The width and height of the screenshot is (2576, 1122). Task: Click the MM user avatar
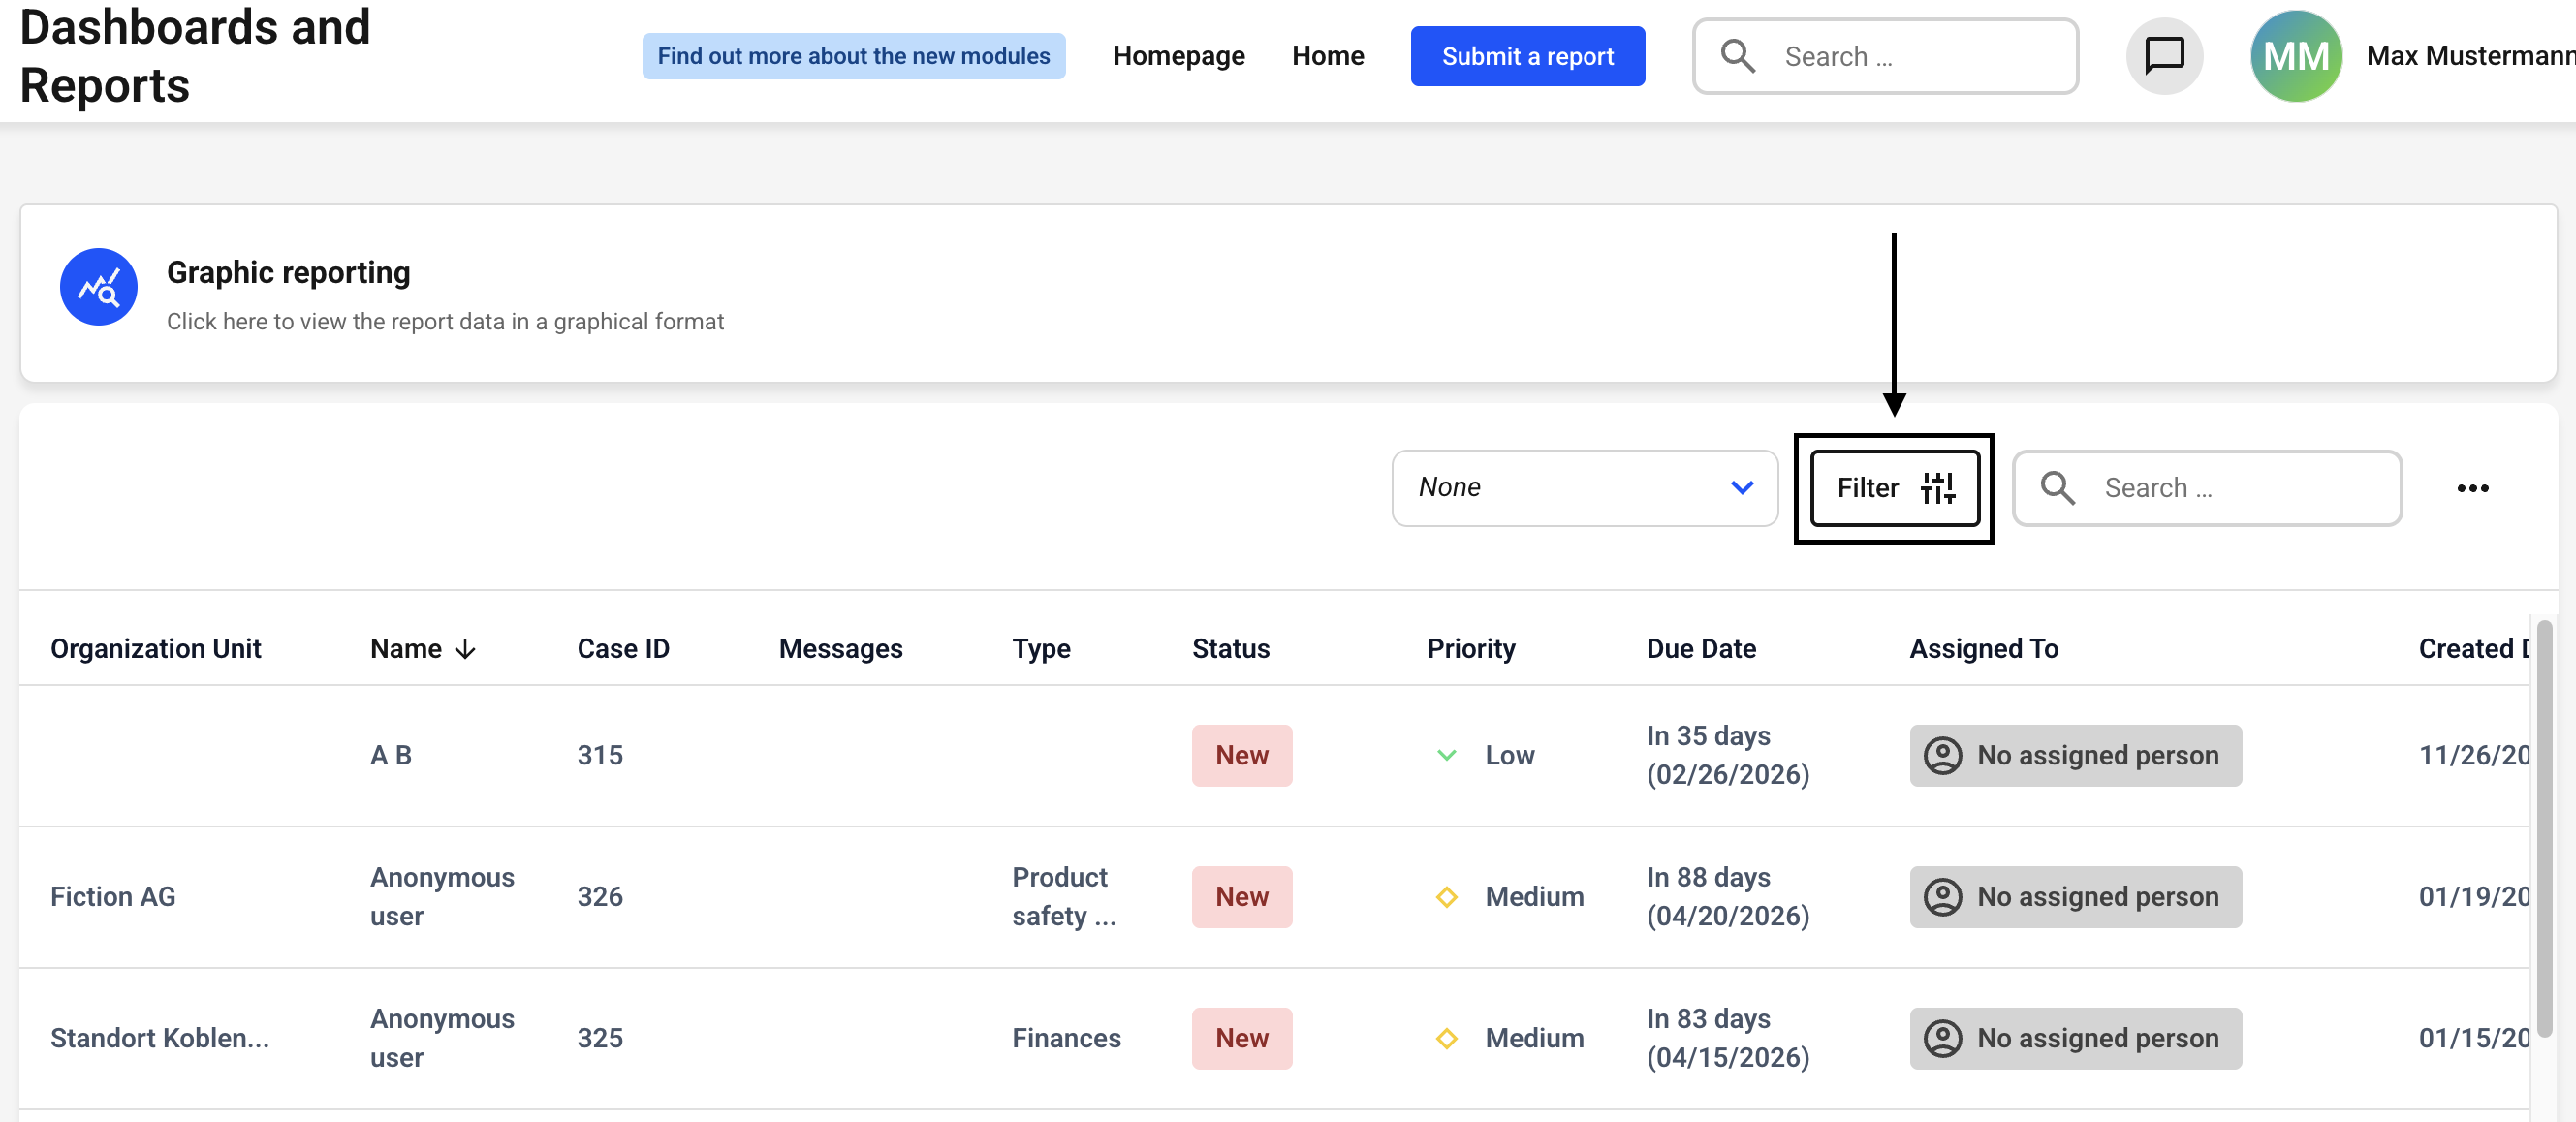click(x=2295, y=56)
